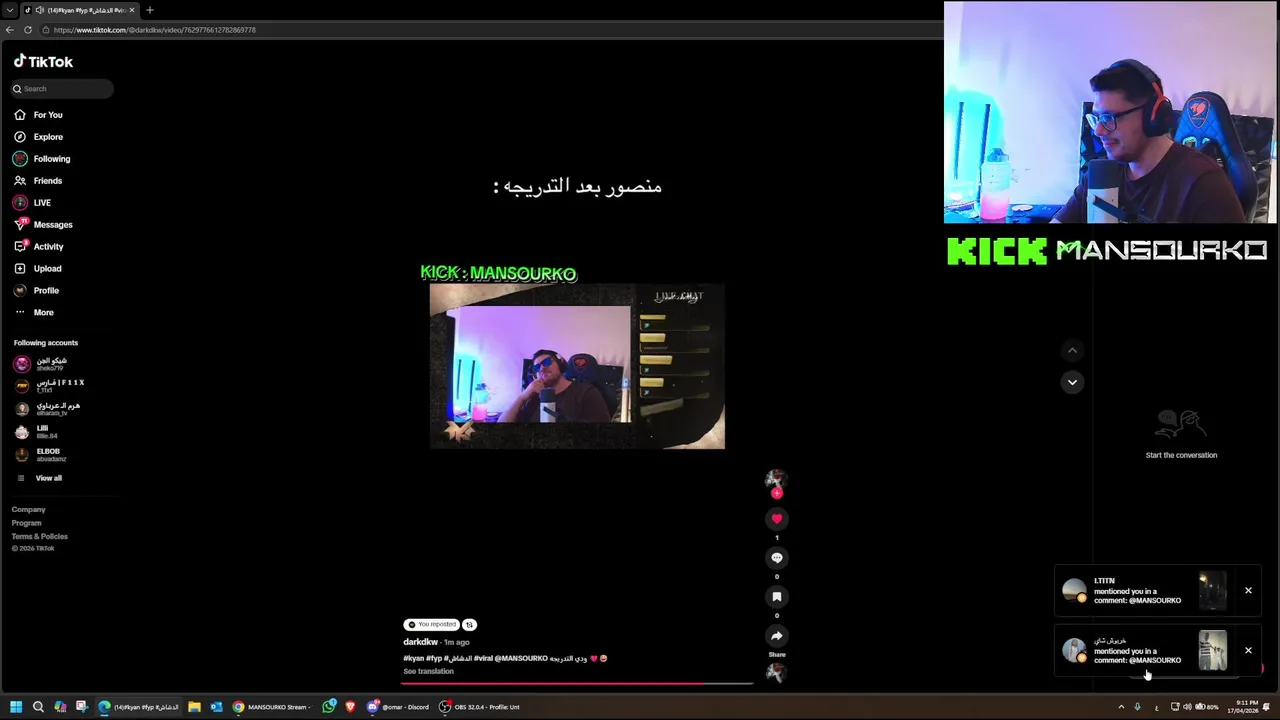This screenshot has width=1280, height=720.
Task: Click See translation under caption
Action: (x=428, y=671)
